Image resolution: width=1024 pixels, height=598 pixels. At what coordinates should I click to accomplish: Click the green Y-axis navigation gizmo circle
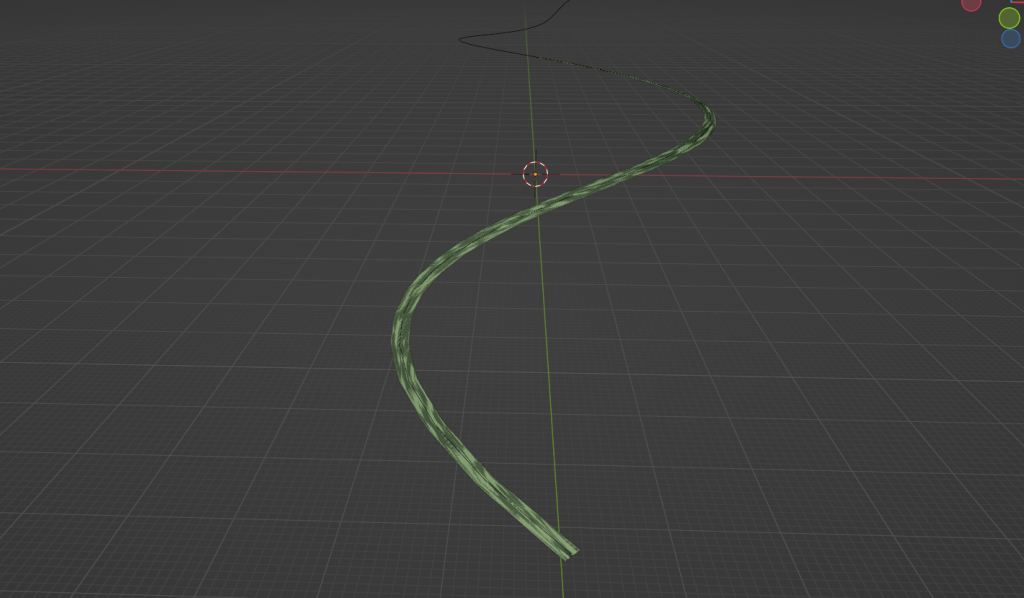click(x=1009, y=18)
